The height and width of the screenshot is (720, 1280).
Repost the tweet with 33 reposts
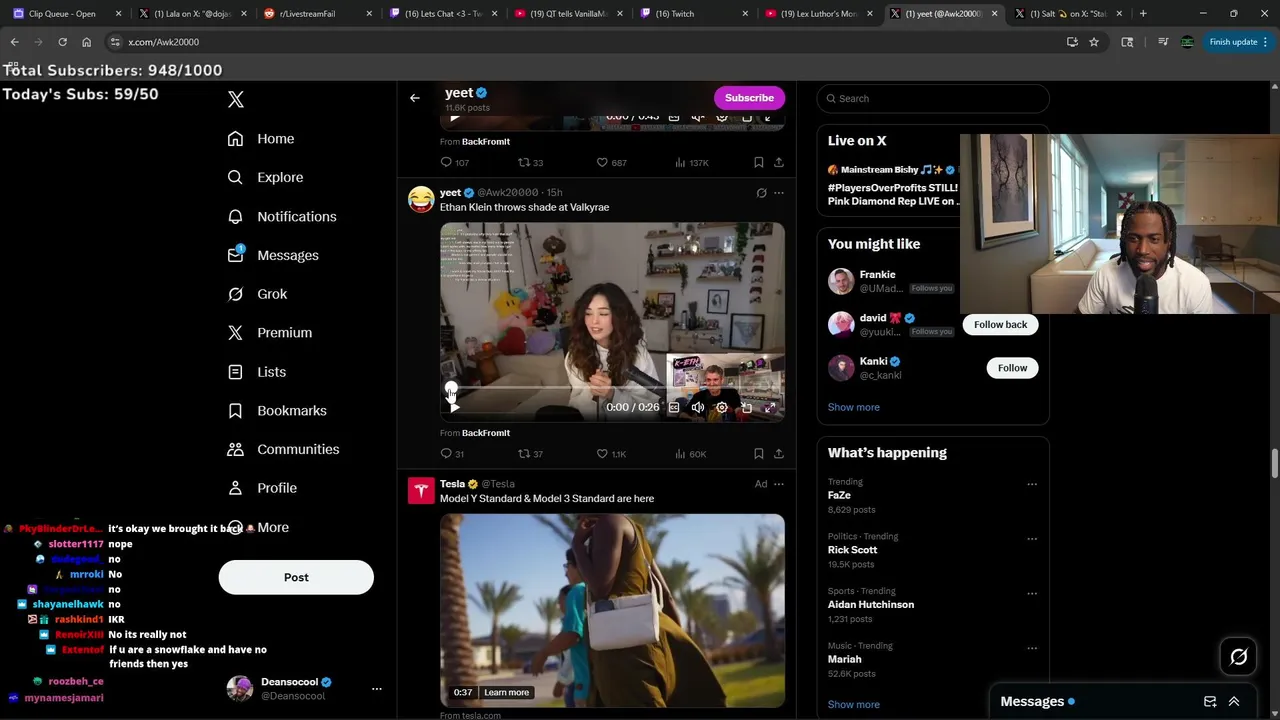[530, 162]
